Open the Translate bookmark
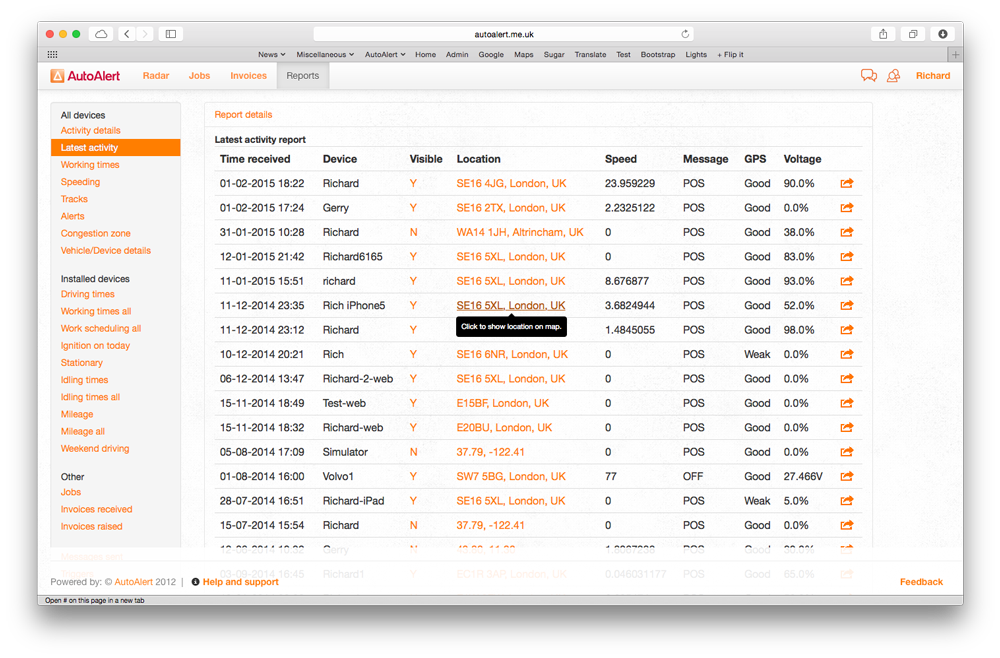 590,55
